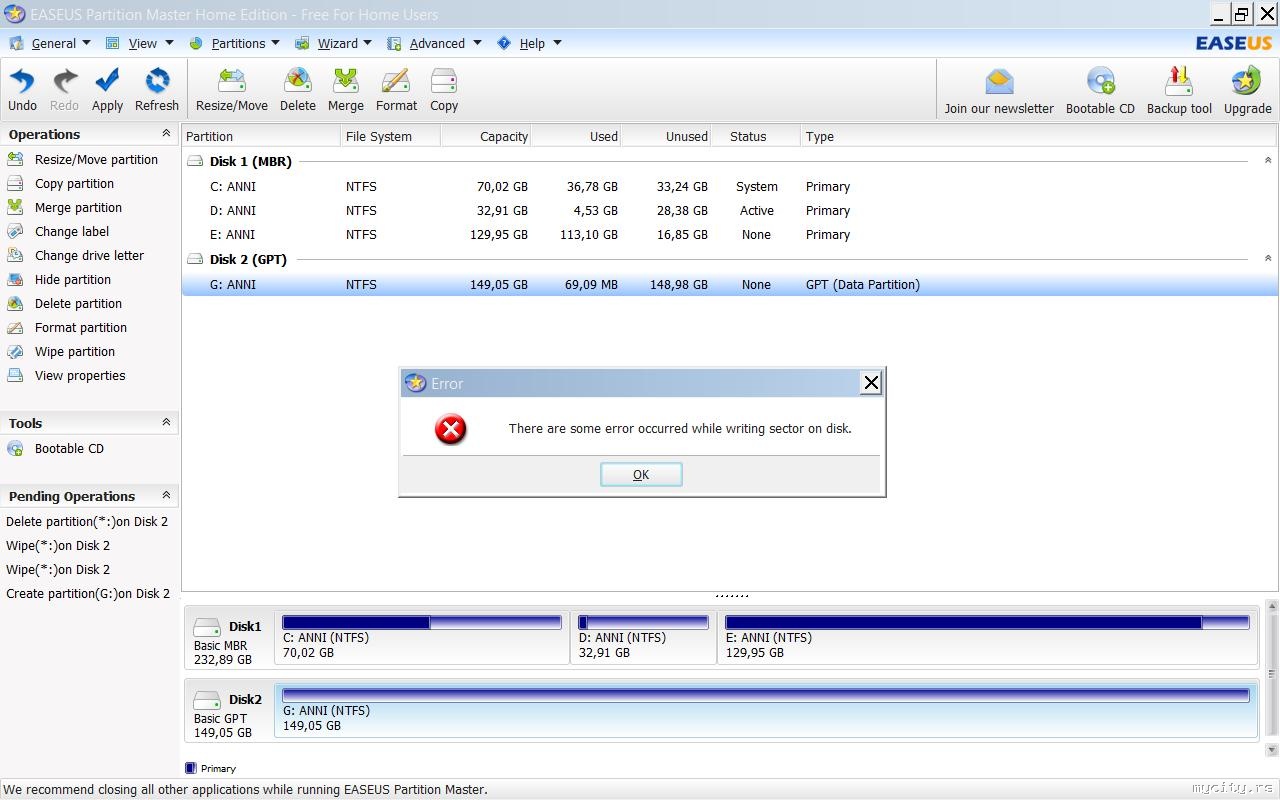1280x800 pixels.
Task: Open the Backup tool
Action: pos(1179,92)
